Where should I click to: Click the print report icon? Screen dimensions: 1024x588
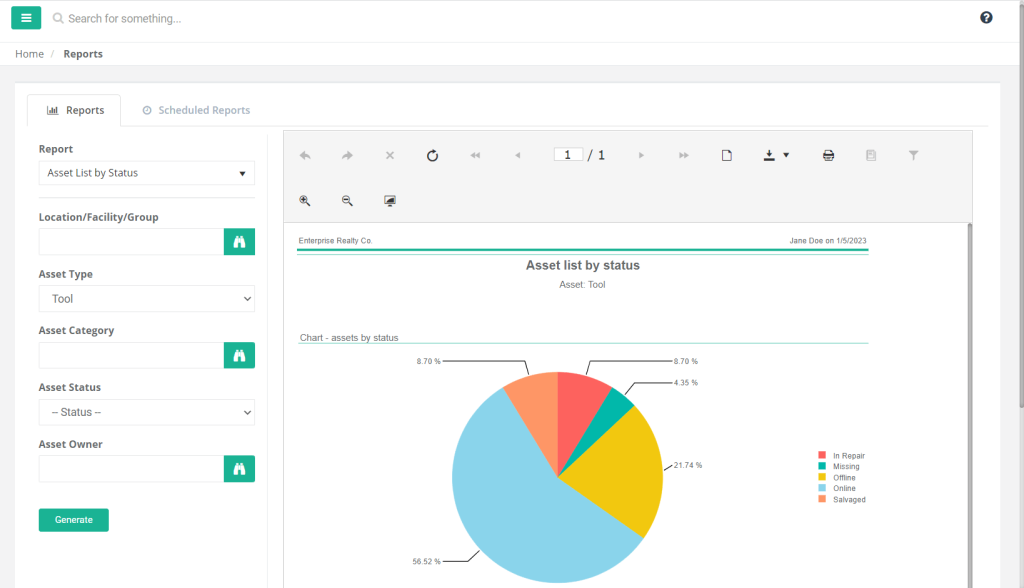click(828, 155)
